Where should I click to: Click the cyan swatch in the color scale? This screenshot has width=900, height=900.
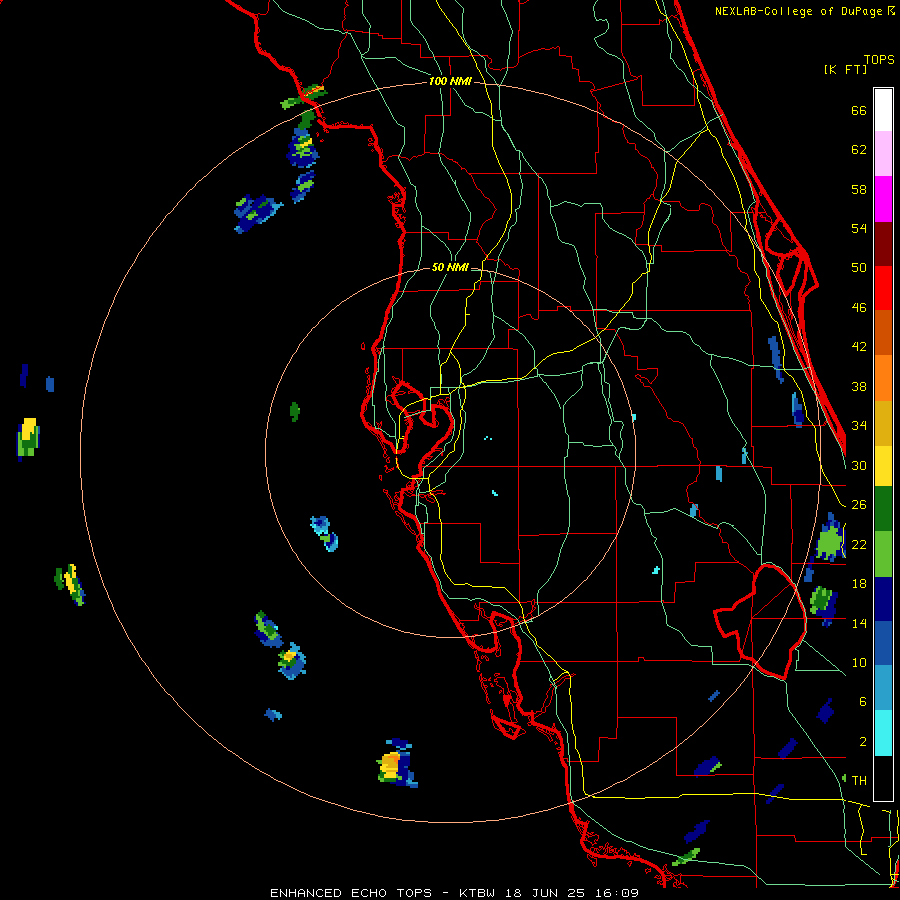tap(883, 734)
